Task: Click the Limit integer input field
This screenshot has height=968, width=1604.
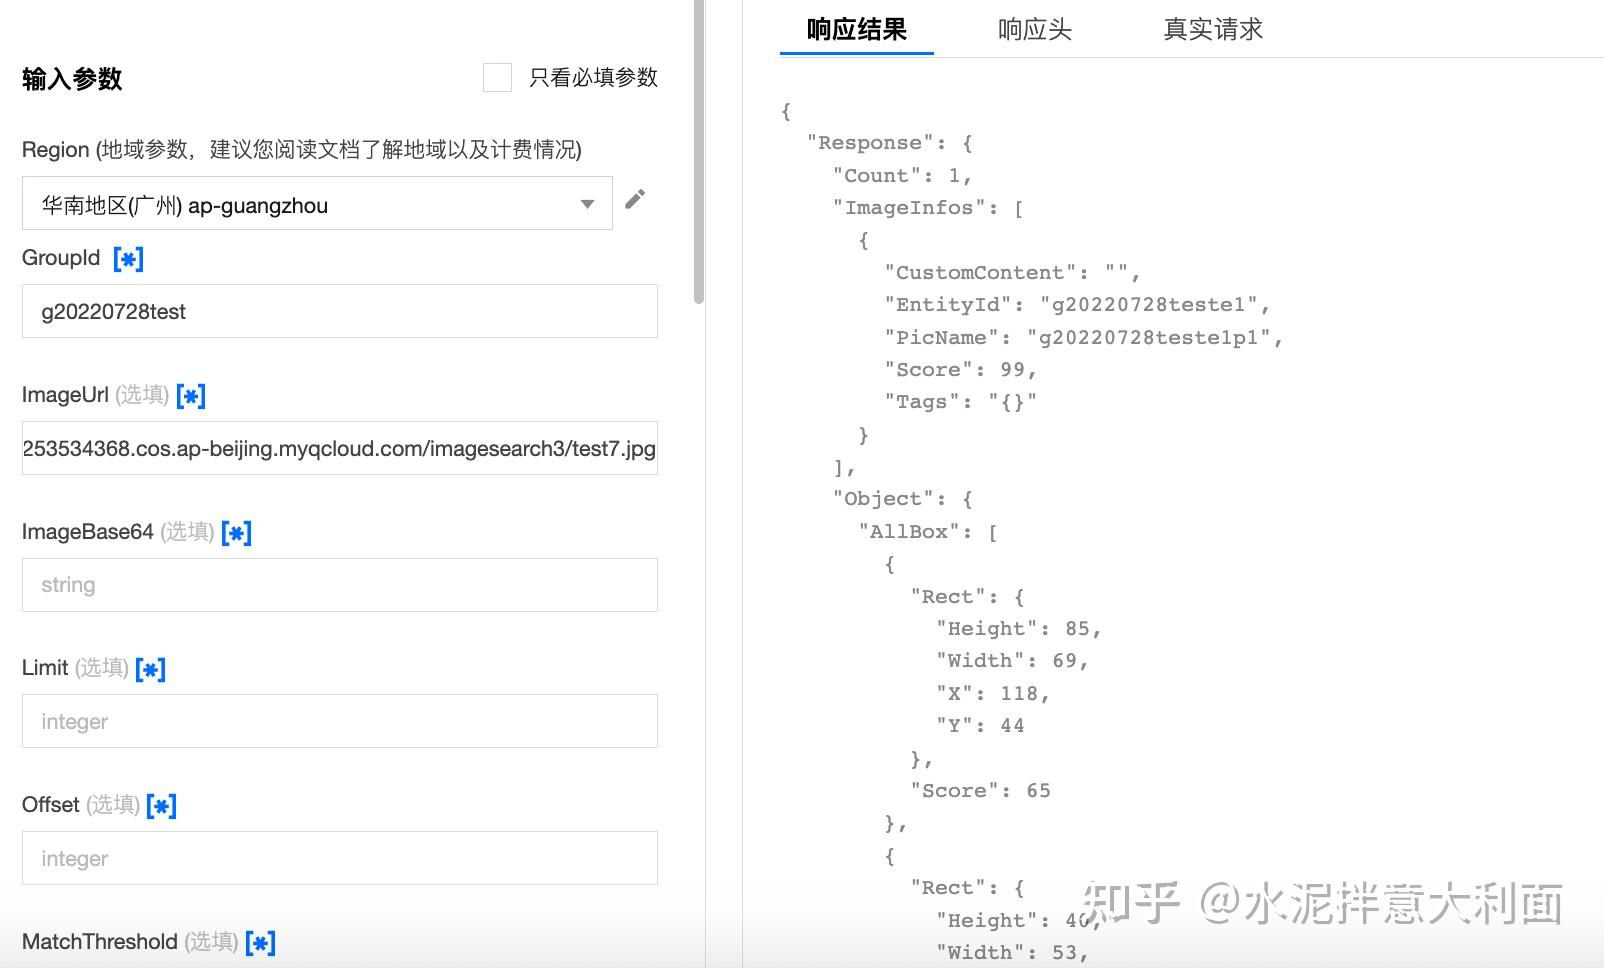Action: point(340,721)
